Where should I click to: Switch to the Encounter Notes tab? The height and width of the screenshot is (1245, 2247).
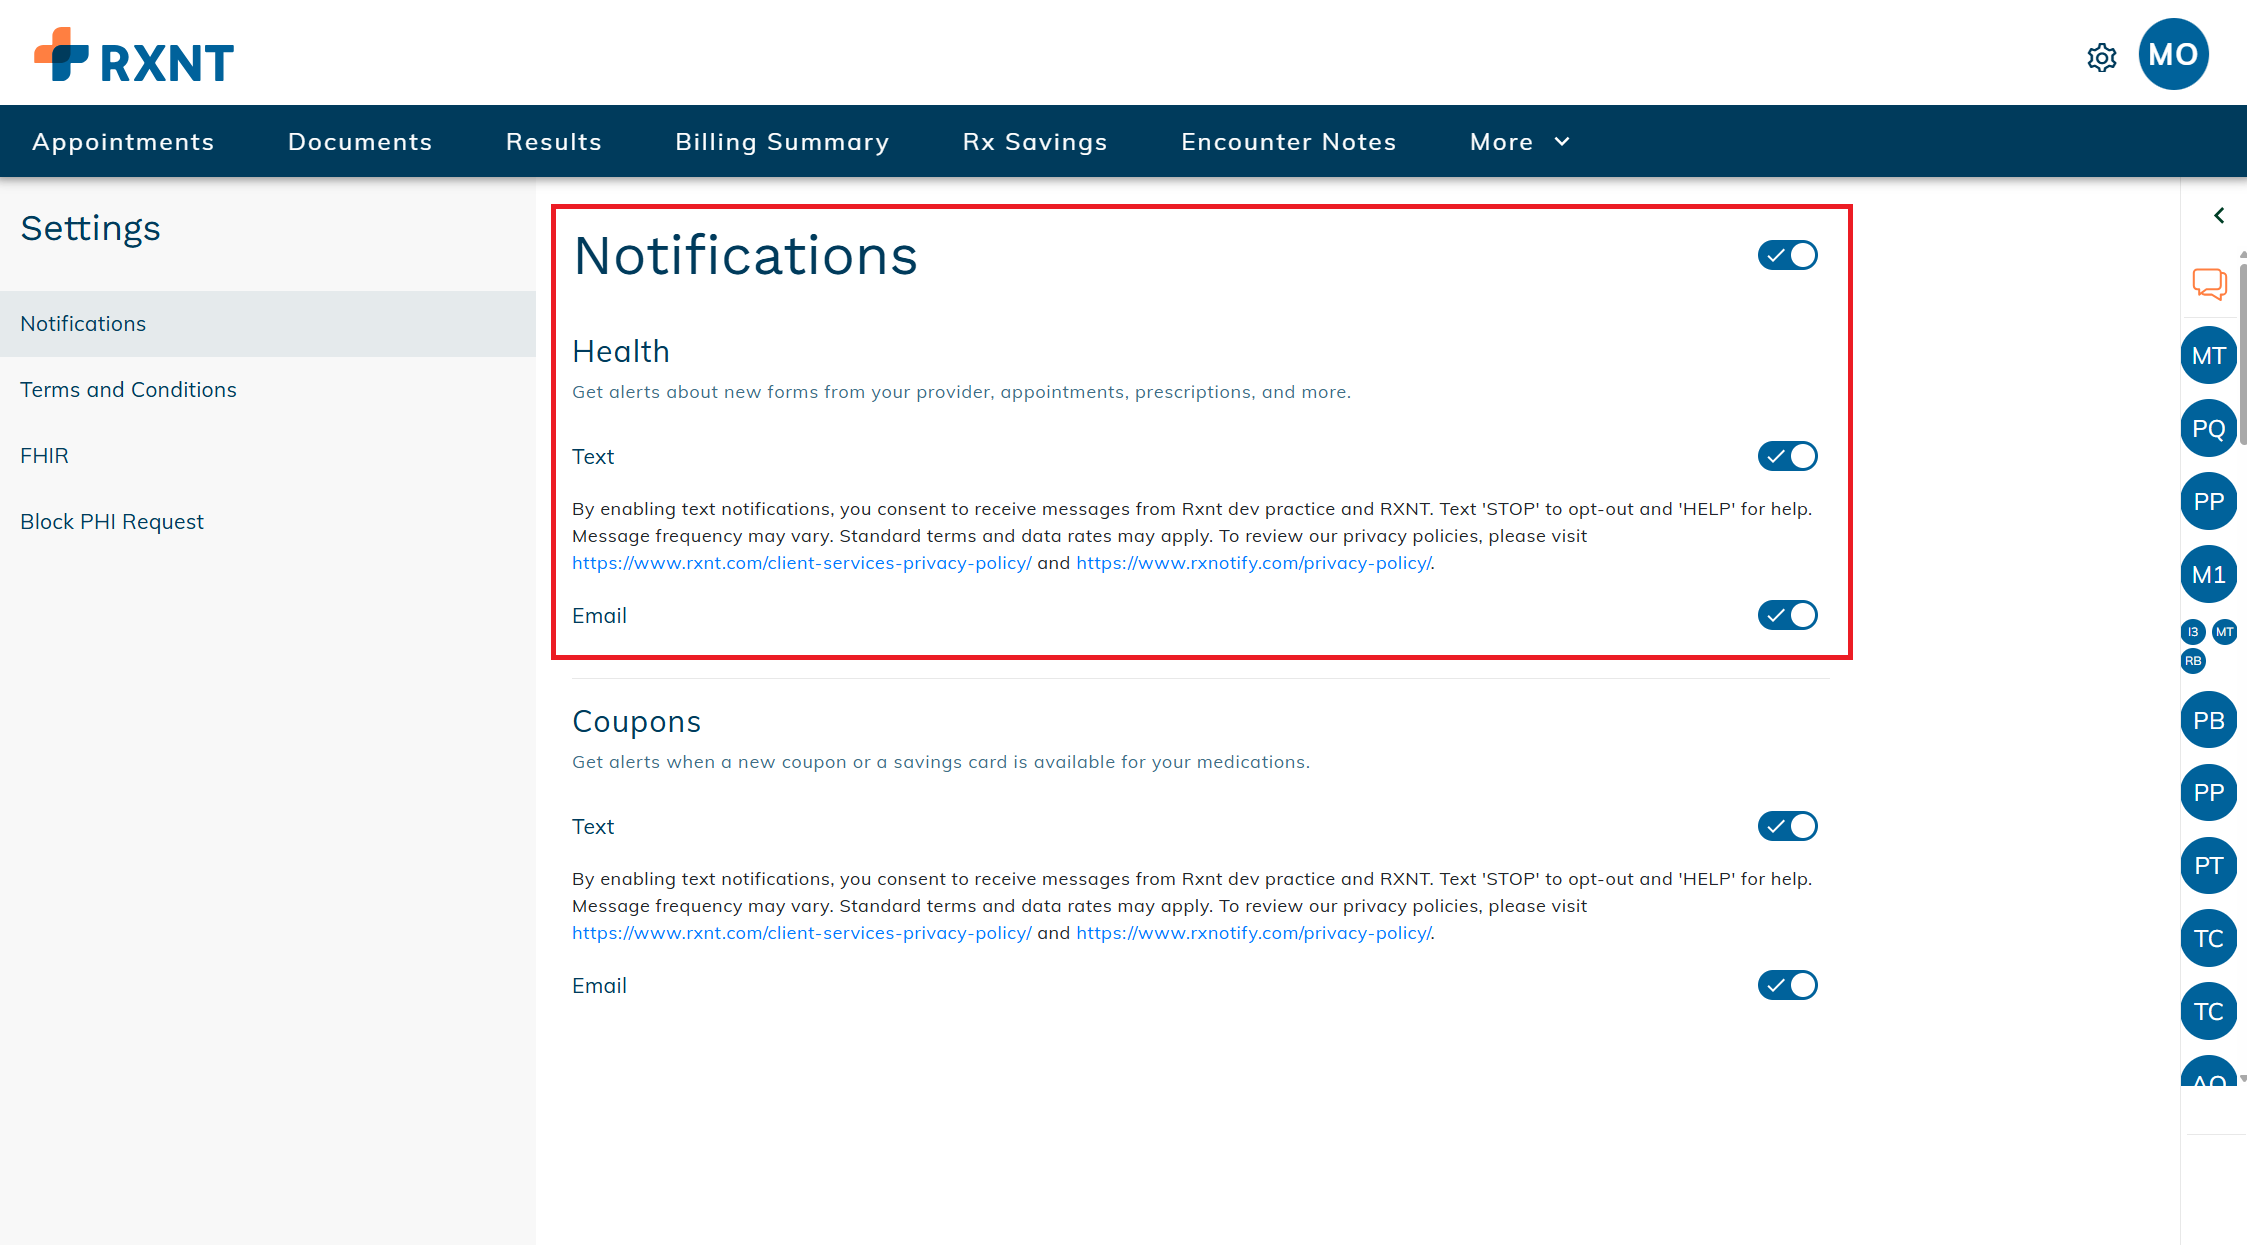[1288, 141]
